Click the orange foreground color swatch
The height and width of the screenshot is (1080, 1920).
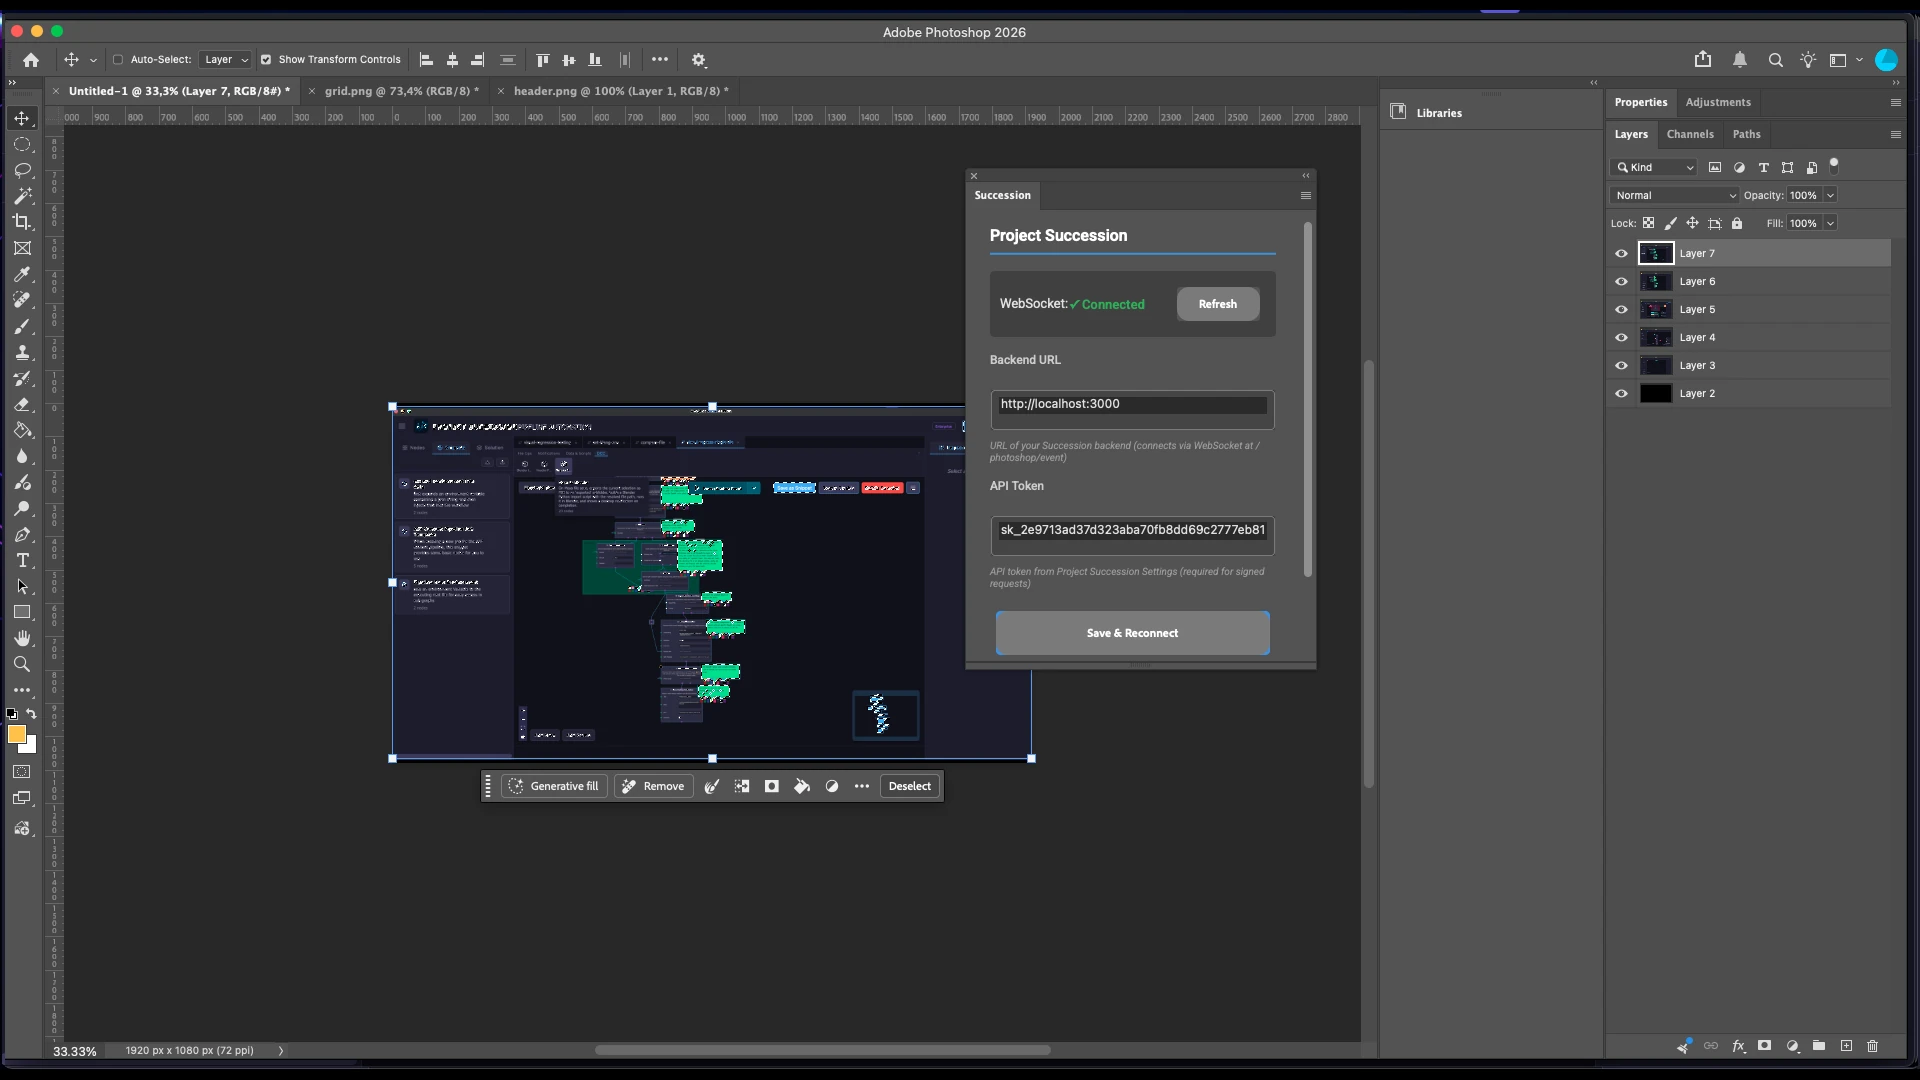click(16, 734)
